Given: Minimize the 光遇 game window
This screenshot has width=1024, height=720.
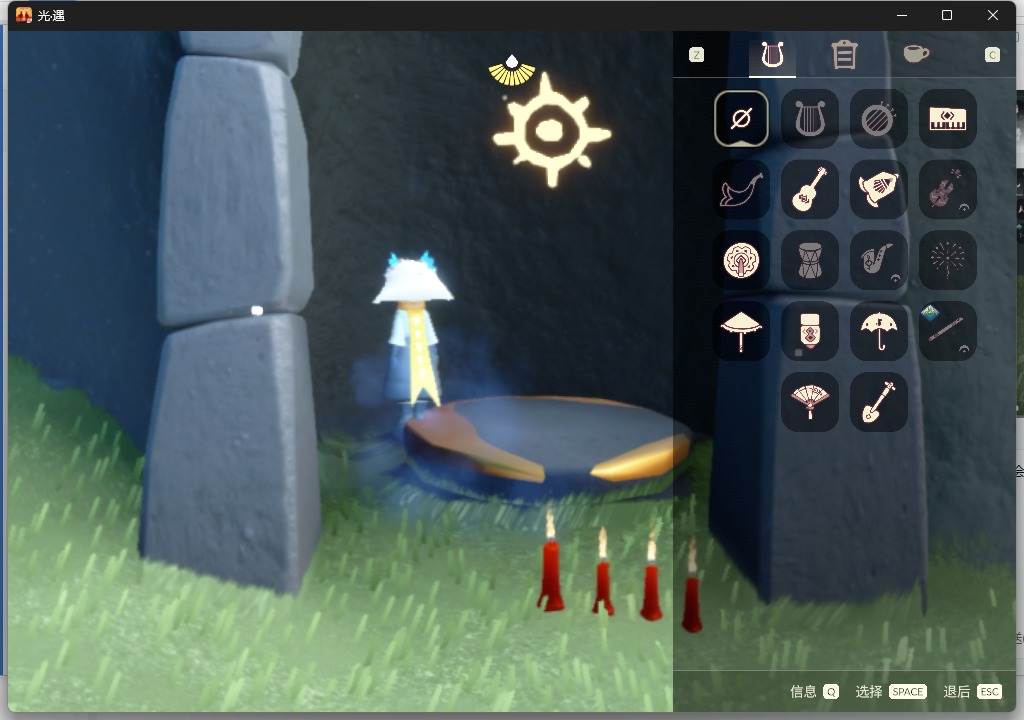Looking at the screenshot, I should [902, 15].
